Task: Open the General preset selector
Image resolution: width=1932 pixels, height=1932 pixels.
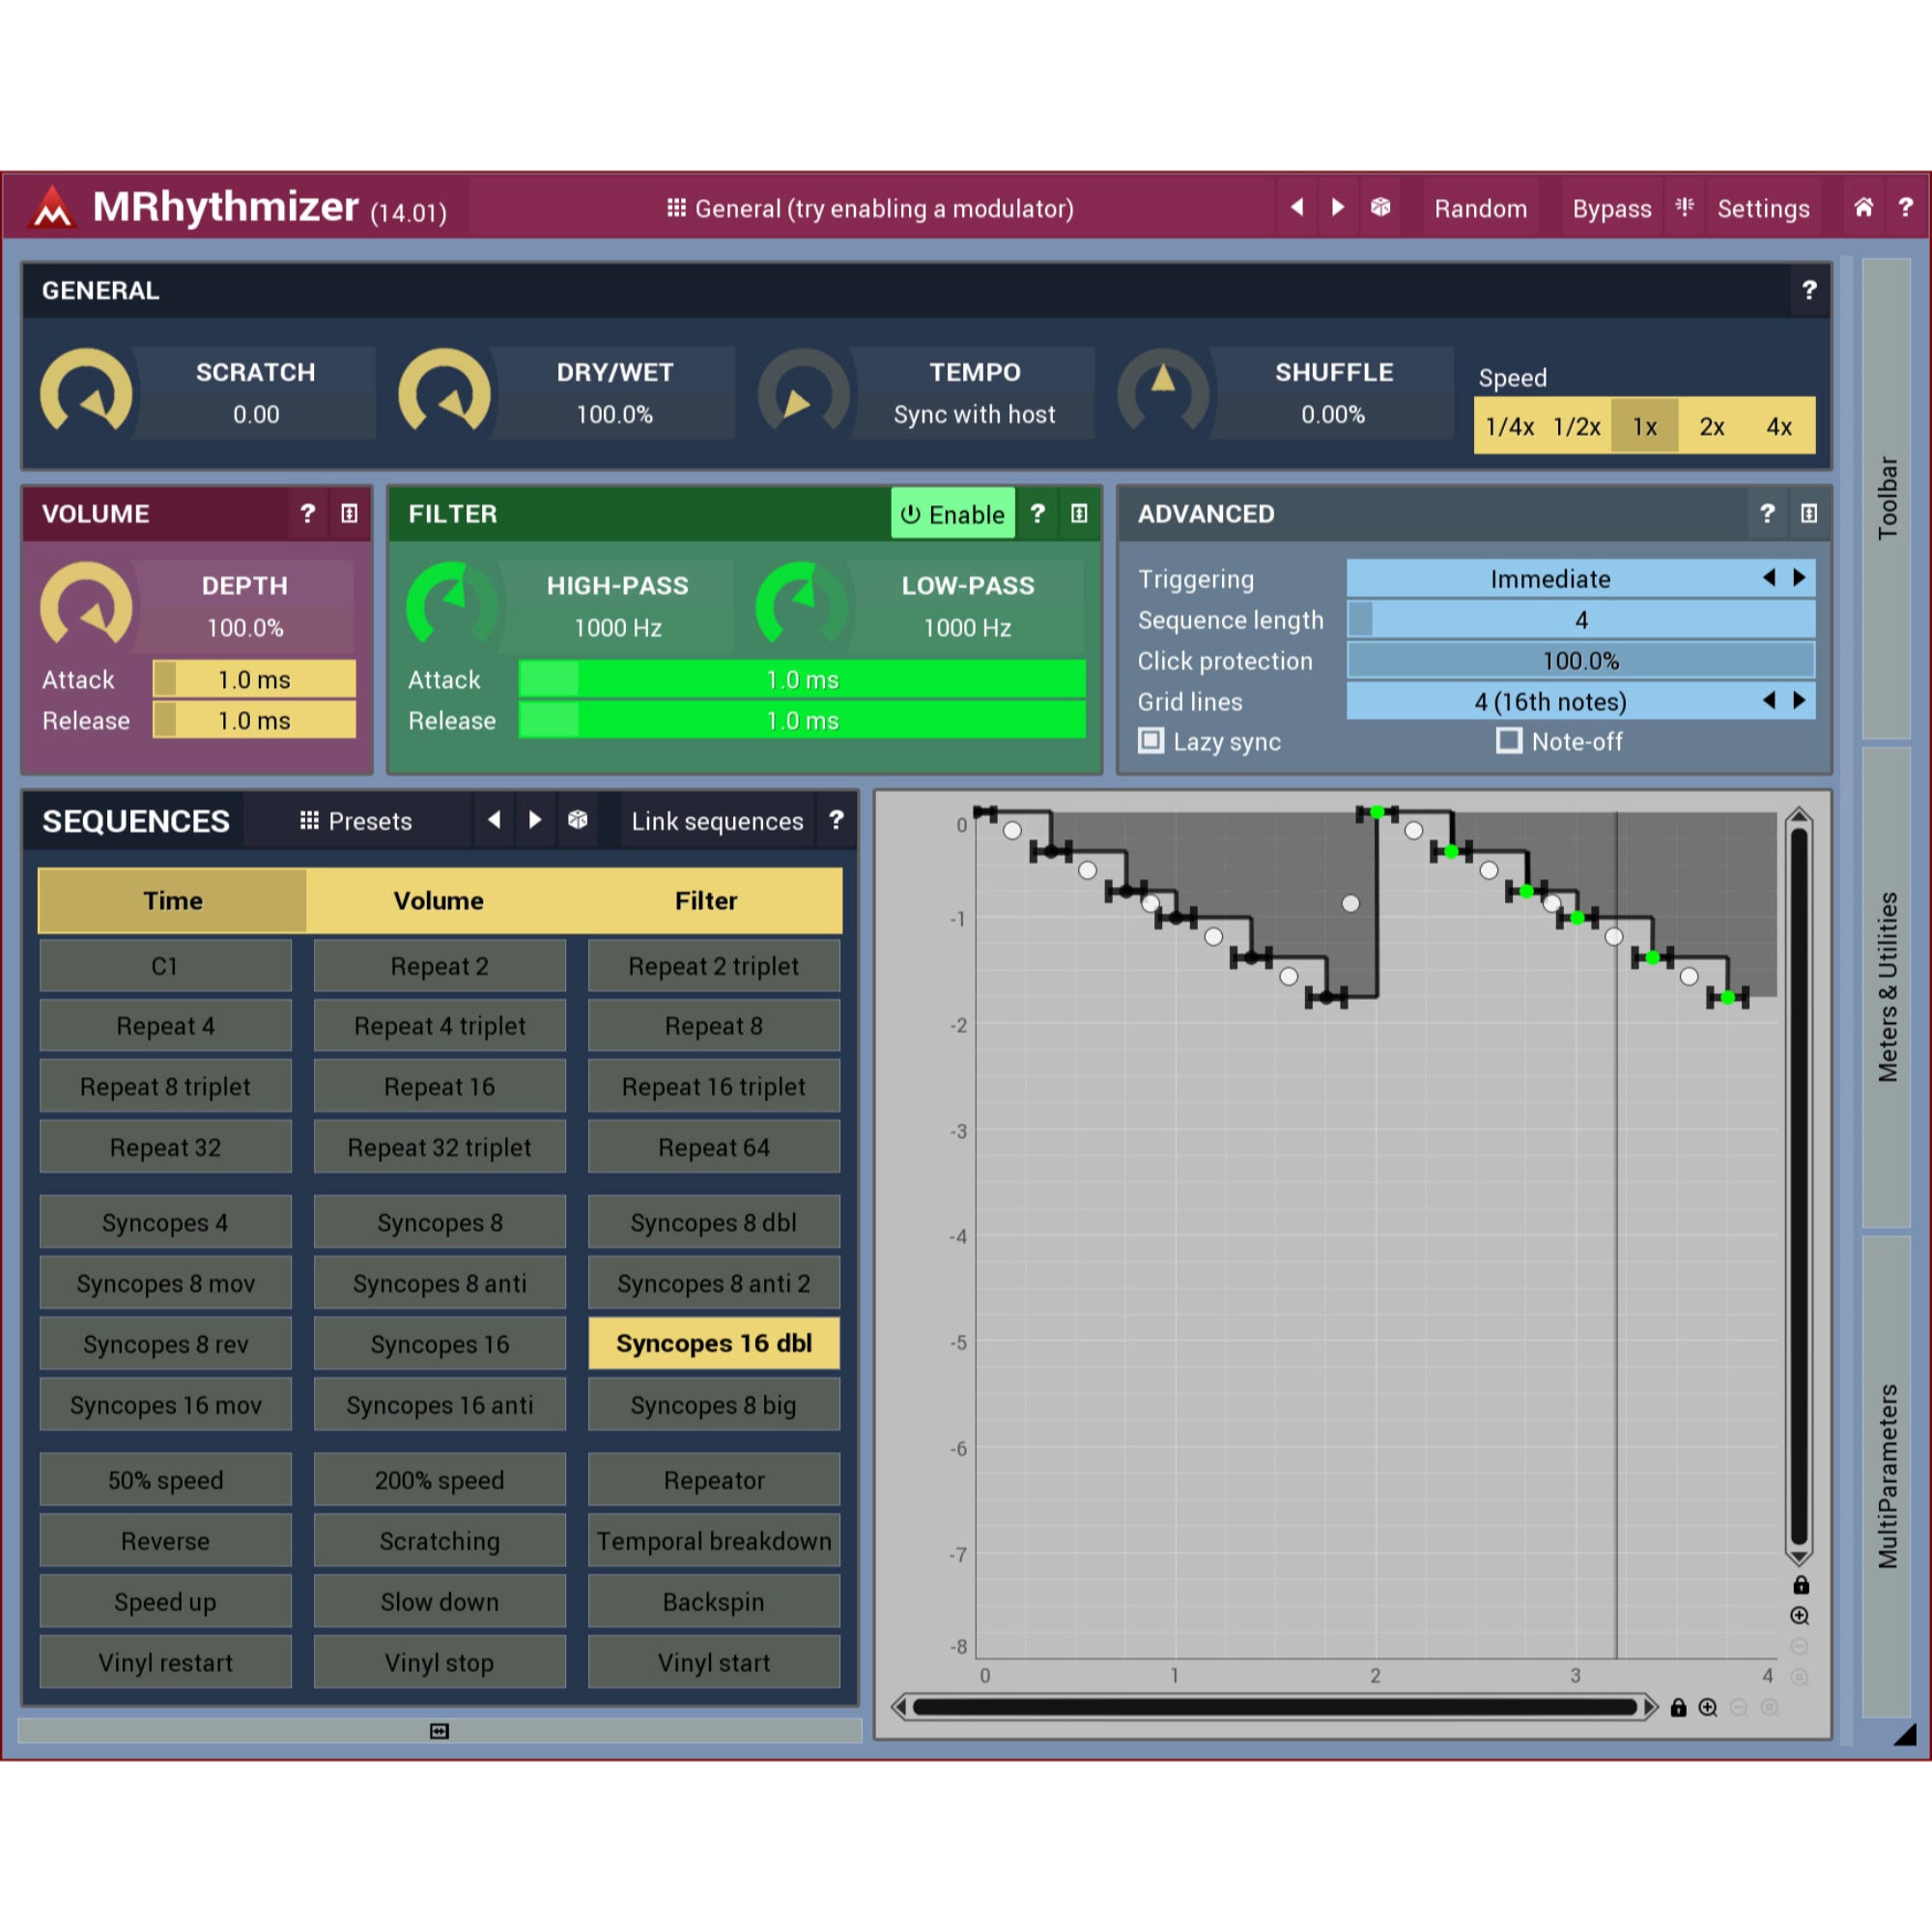Action: pos(870,208)
